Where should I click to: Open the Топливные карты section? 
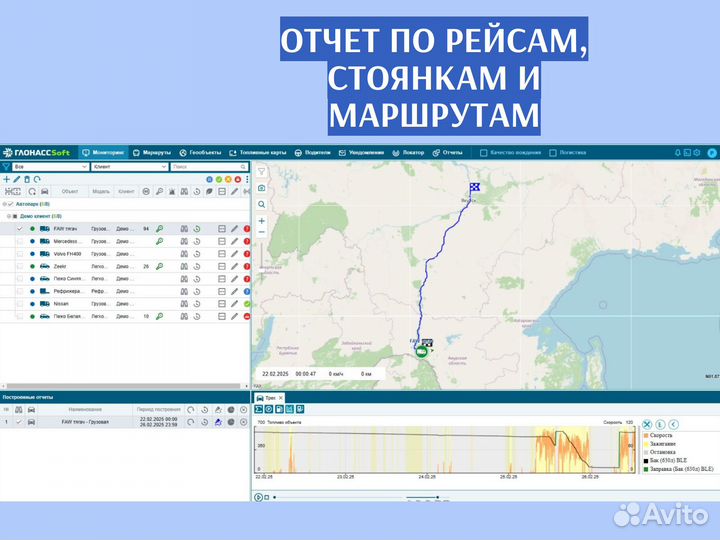[x=258, y=152]
